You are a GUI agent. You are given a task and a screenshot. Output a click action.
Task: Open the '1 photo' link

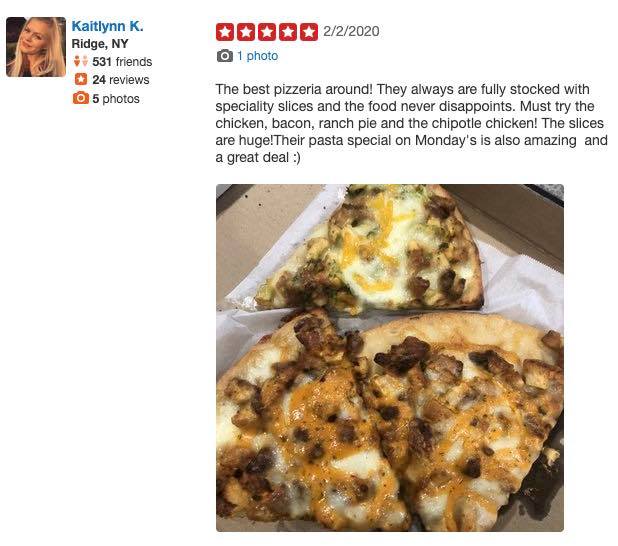tap(257, 56)
